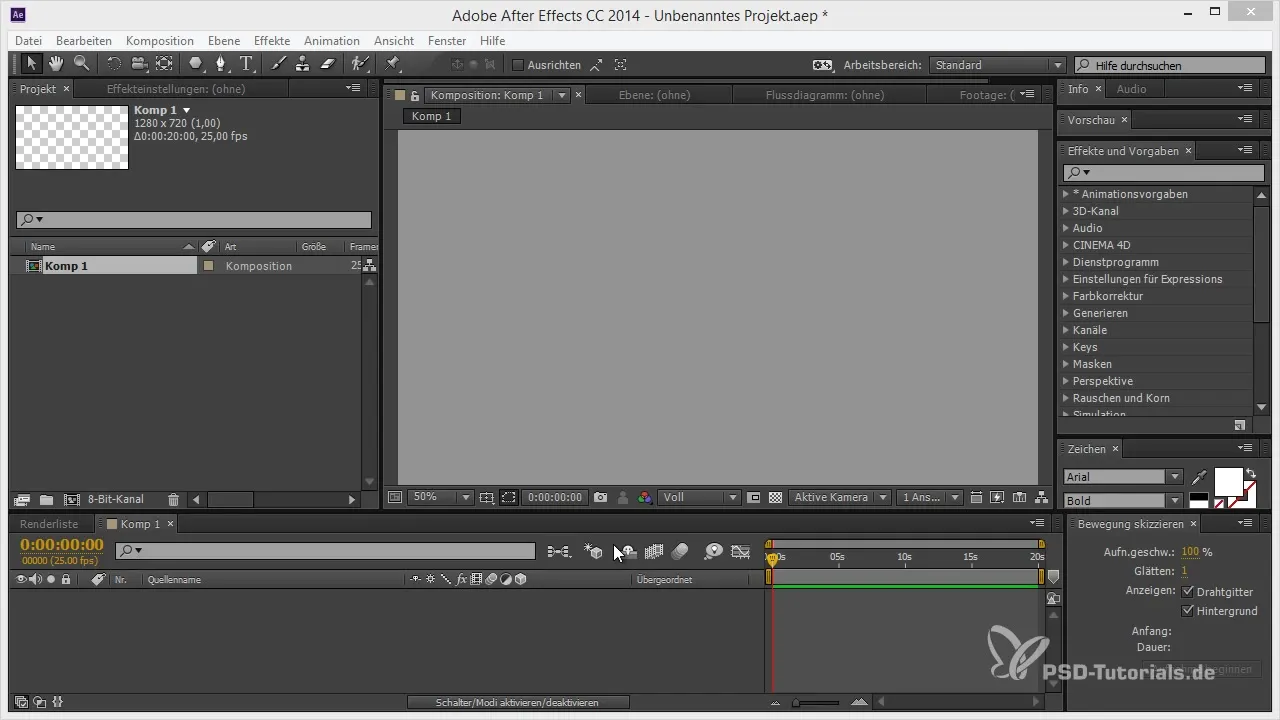Screen dimensions: 1280x720
Task: Click the timeline zoom slider
Action: [815, 703]
